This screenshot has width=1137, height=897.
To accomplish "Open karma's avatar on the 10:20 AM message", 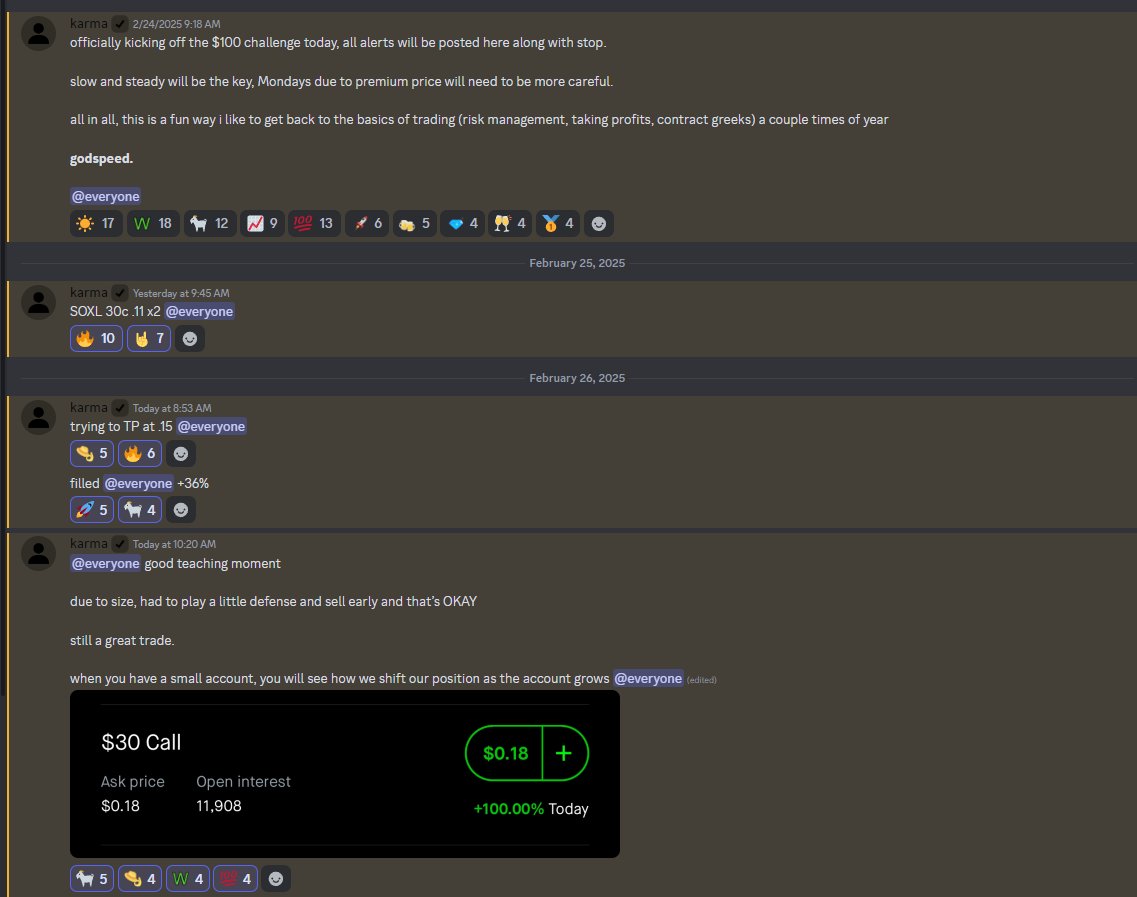I will coord(38,553).
